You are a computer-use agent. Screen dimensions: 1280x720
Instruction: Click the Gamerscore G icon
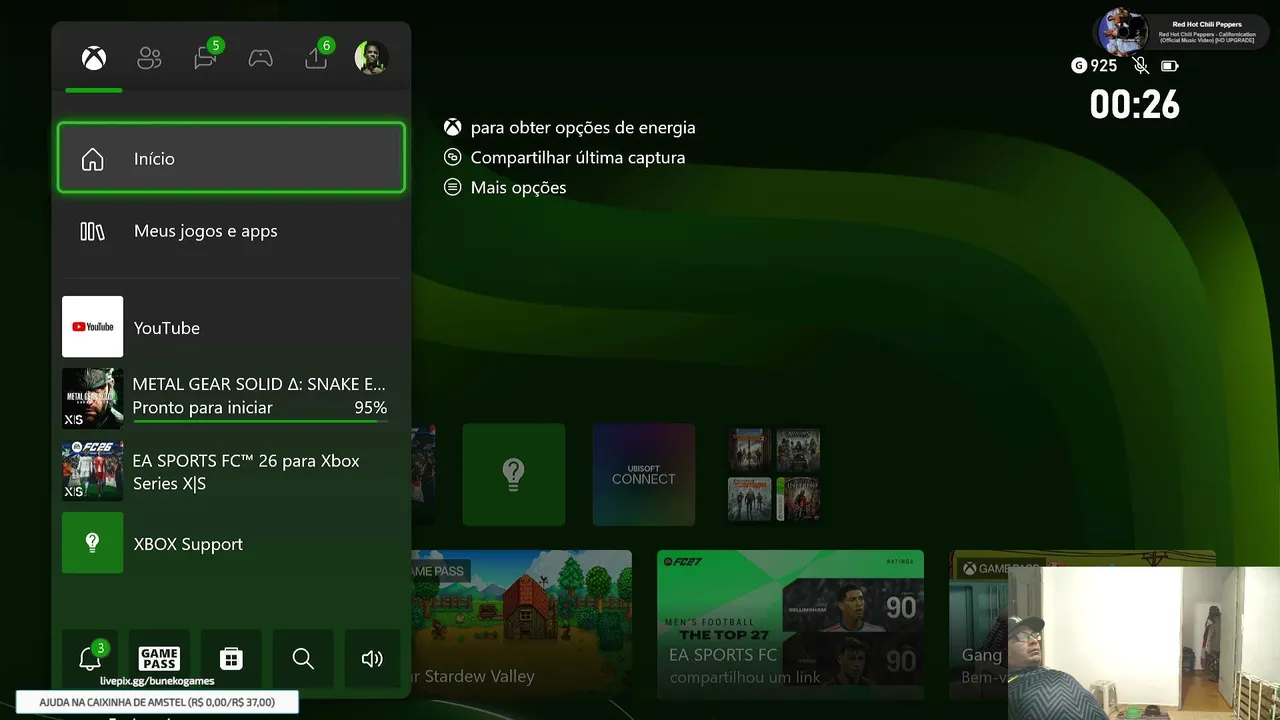(1078, 66)
